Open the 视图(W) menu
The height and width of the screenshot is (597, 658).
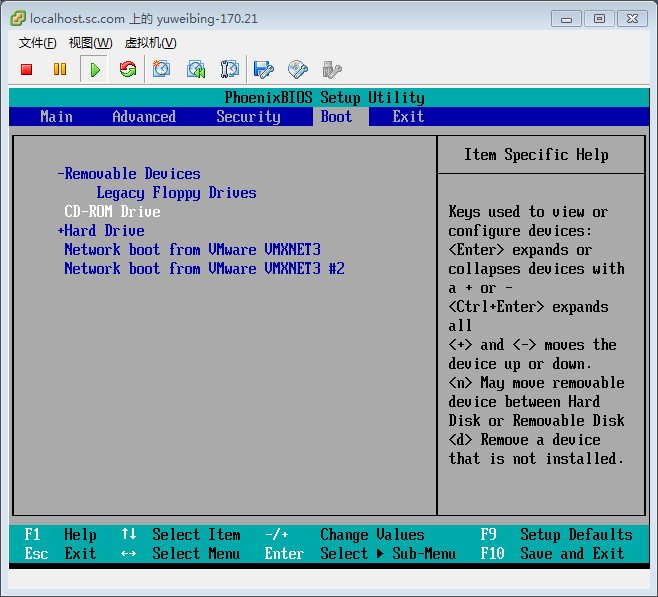(90, 43)
